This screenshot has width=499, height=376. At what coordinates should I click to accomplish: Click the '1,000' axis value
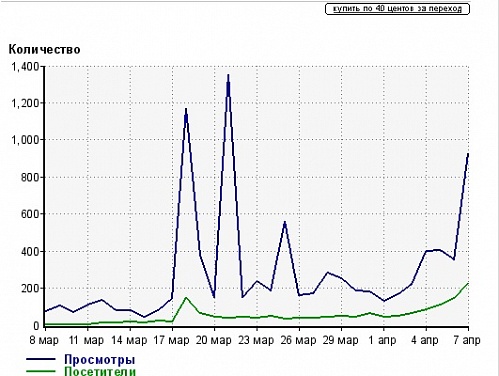pyautogui.click(x=25, y=140)
